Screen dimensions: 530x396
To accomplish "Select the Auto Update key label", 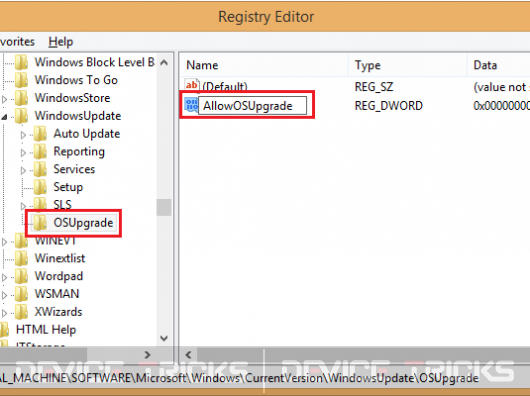I will point(87,134).
